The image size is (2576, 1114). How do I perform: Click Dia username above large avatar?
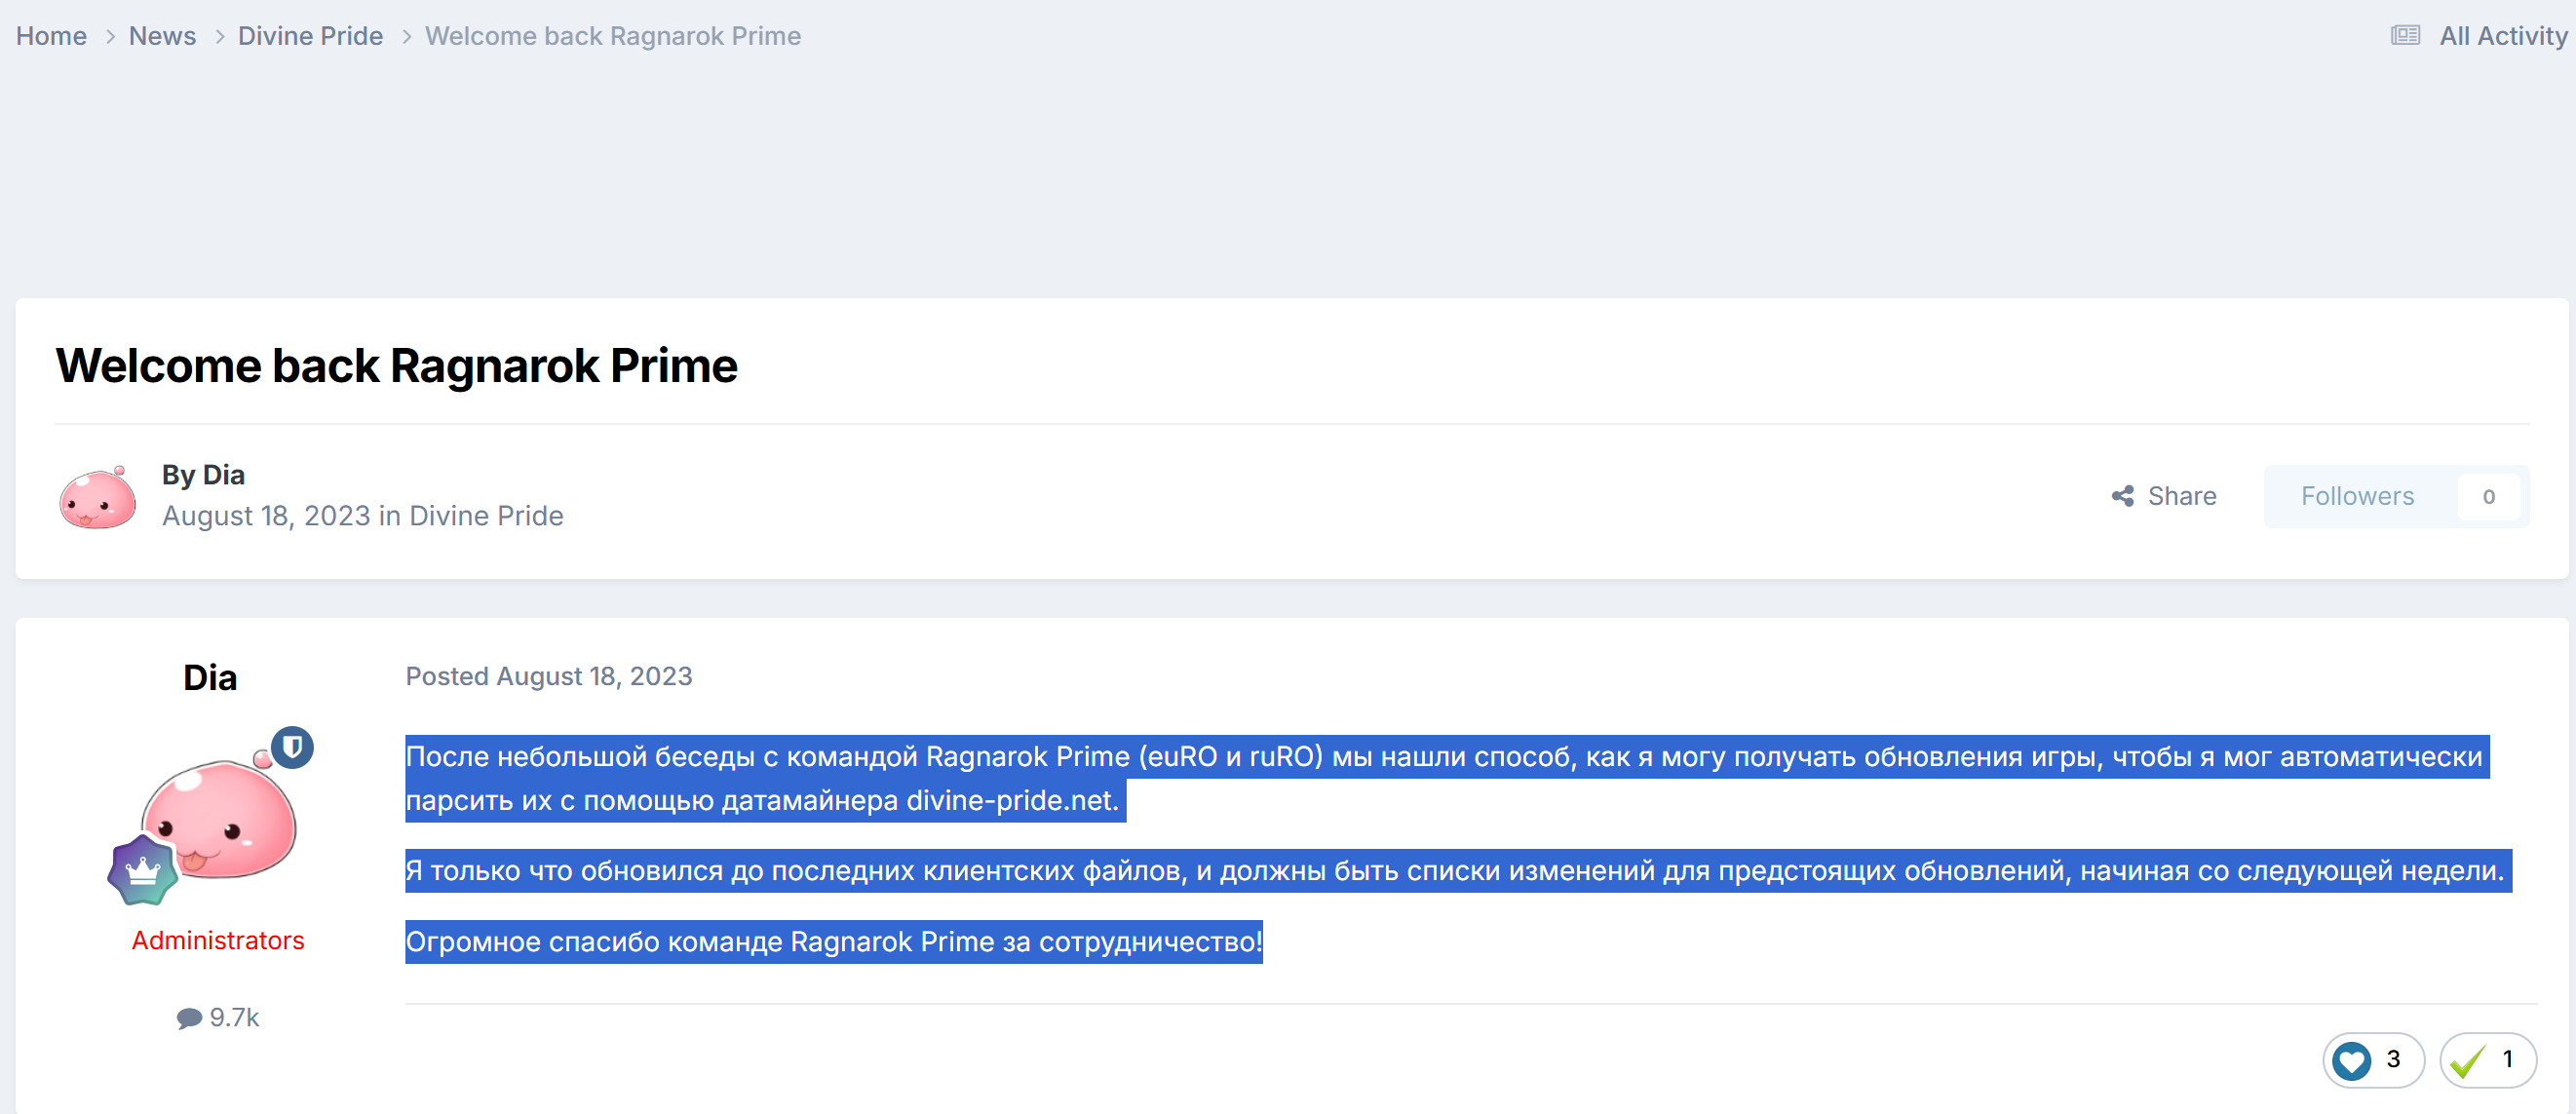click(210, 678)
